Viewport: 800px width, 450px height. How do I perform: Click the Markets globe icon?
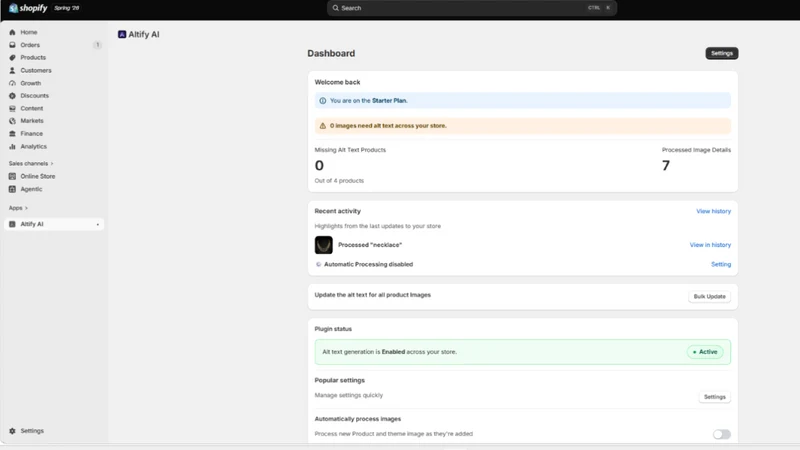tap(12, 121)
